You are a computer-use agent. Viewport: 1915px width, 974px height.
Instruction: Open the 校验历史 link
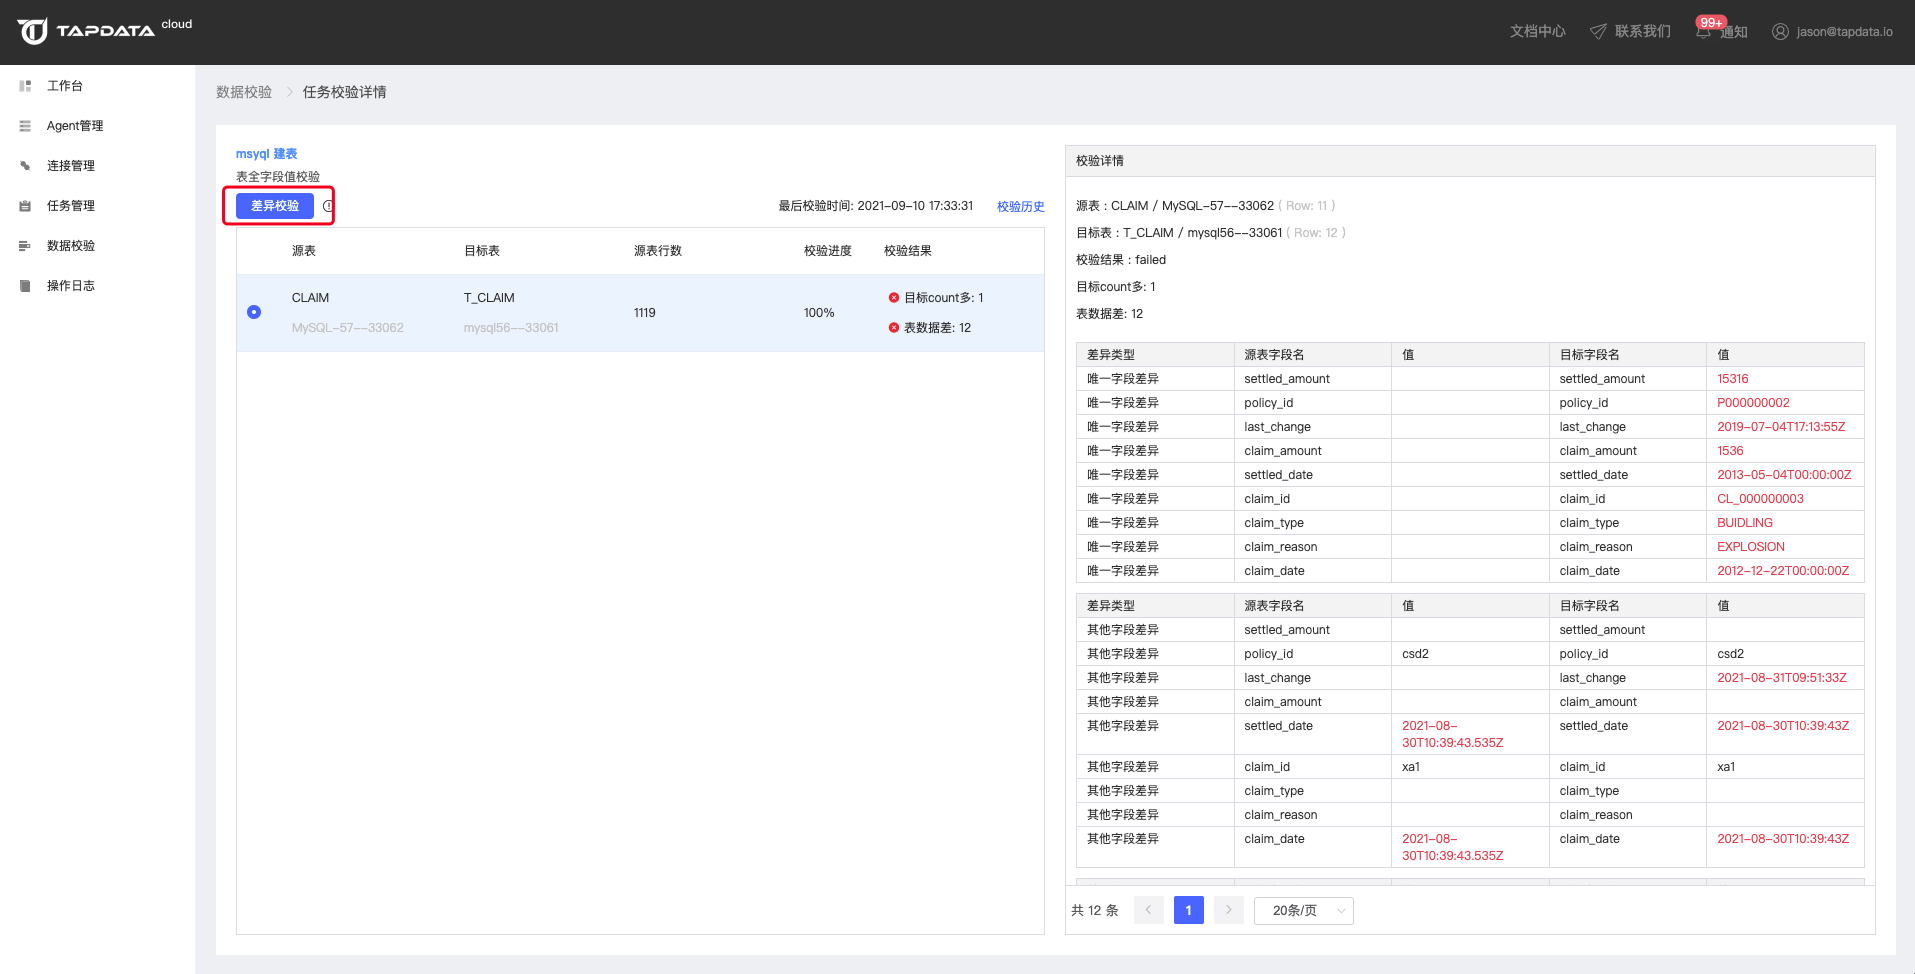click(1020, 207)
